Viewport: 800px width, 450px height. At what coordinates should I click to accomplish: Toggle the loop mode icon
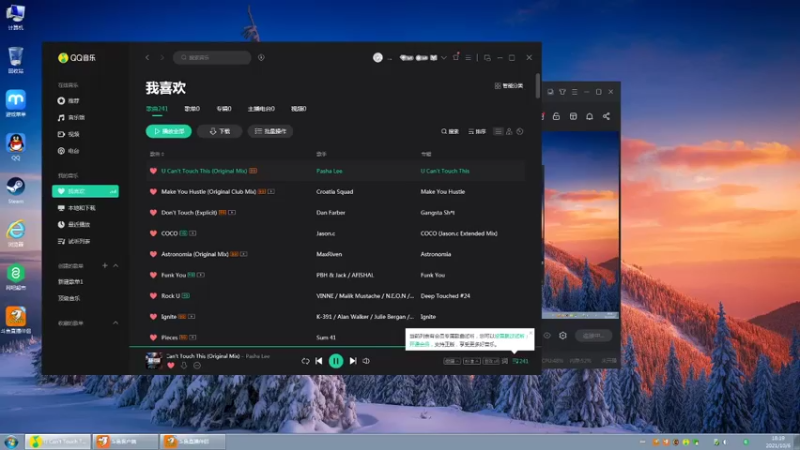click(x=305, y=361)
